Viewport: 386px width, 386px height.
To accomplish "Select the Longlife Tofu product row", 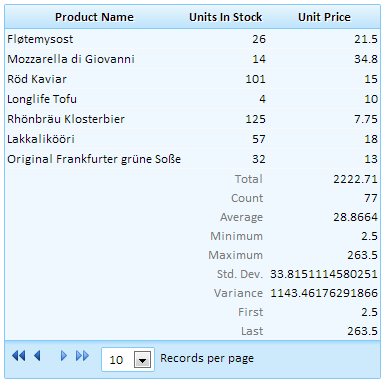I will pyautogui.click(x=192, y=99).
